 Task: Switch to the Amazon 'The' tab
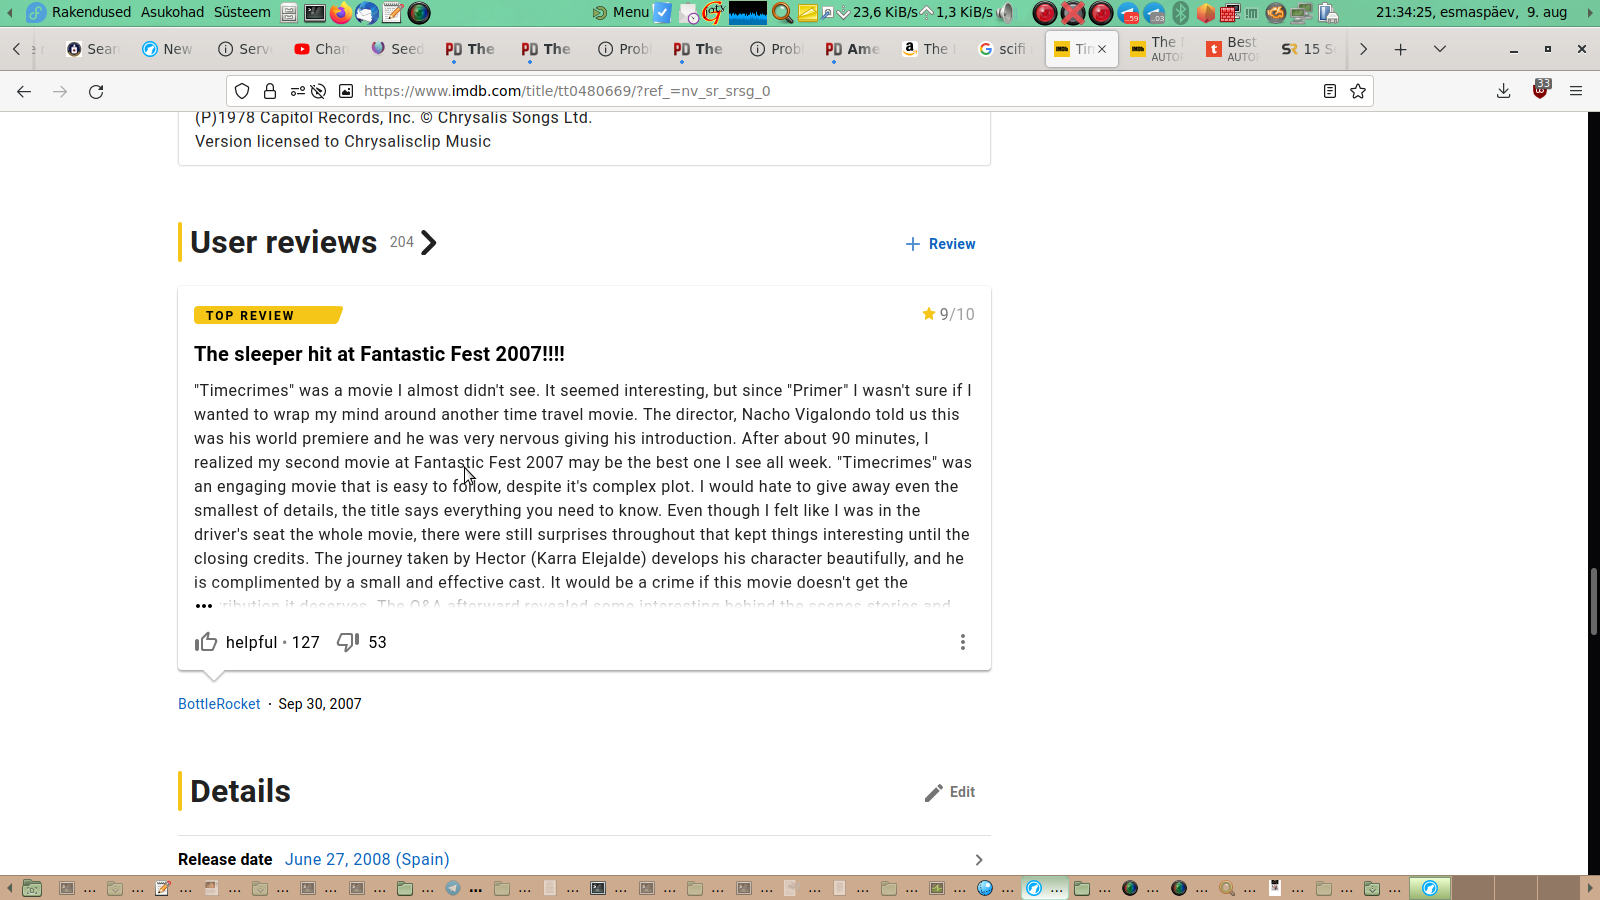click(929, 49)
